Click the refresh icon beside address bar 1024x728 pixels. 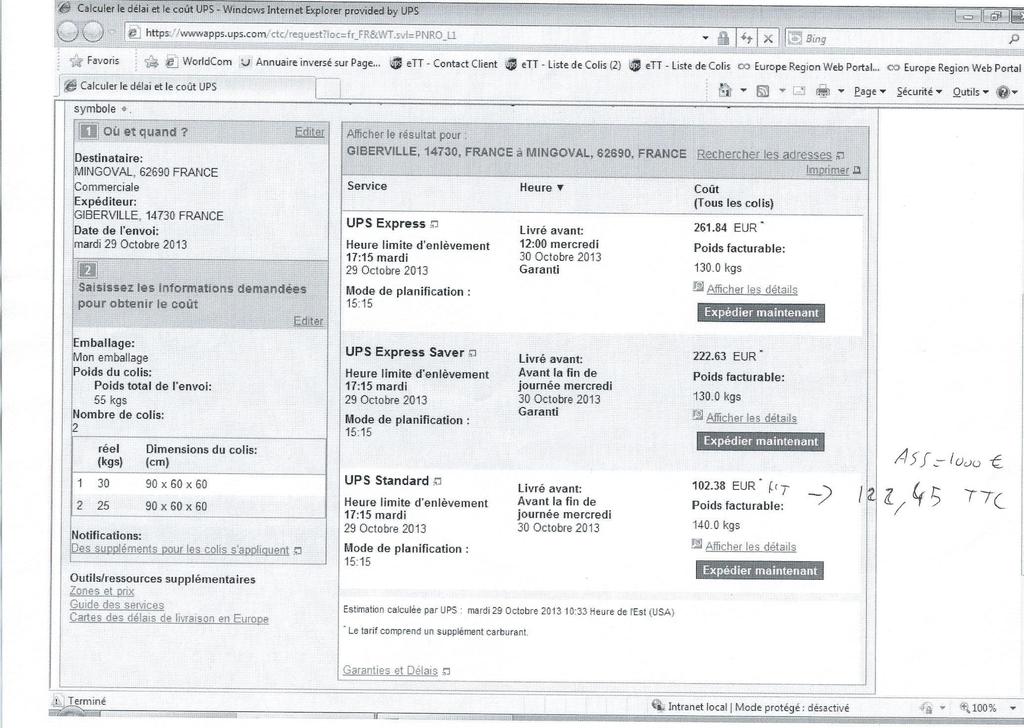coord(746,38)
